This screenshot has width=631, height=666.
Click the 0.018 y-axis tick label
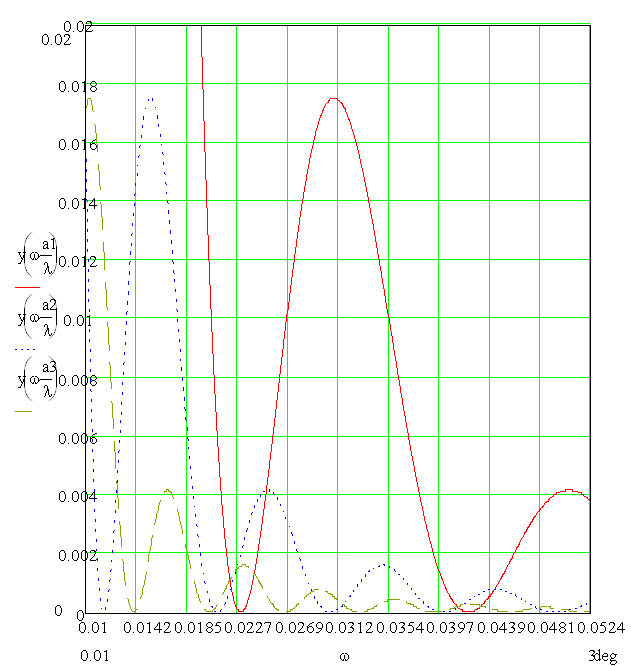point(67,87)
